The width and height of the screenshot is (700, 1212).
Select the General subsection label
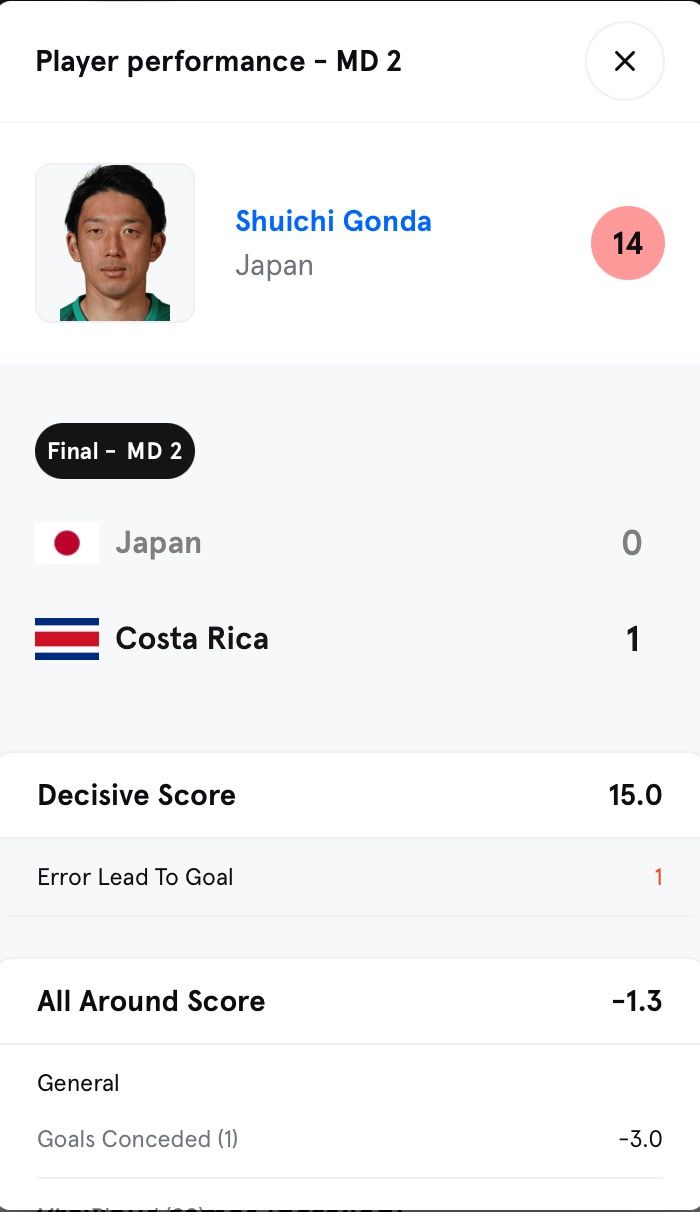(x=78, y=1083)
